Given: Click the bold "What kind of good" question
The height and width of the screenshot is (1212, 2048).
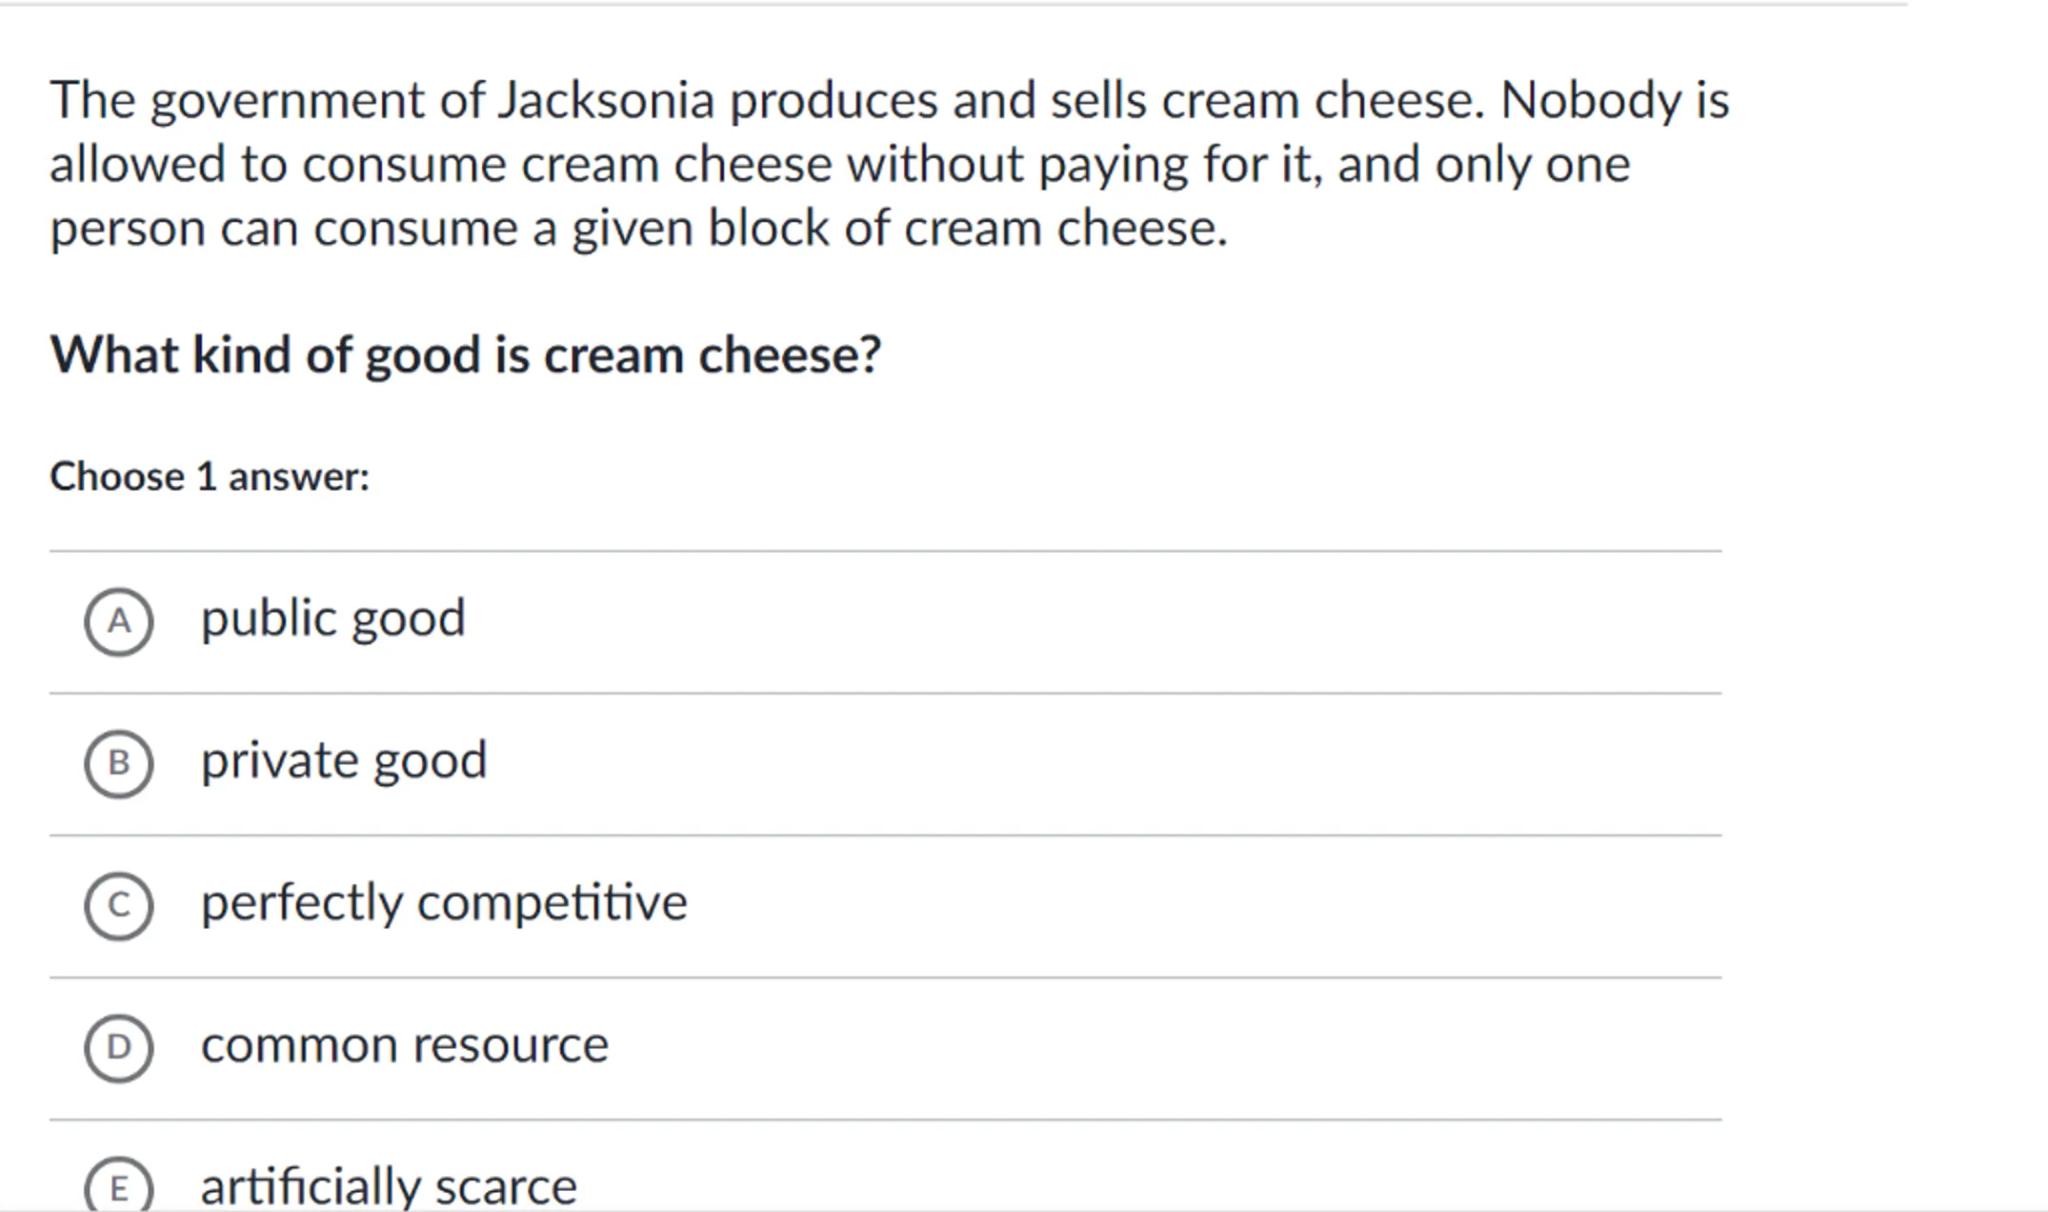Looking at the screenshot, I should pos(466,355).
